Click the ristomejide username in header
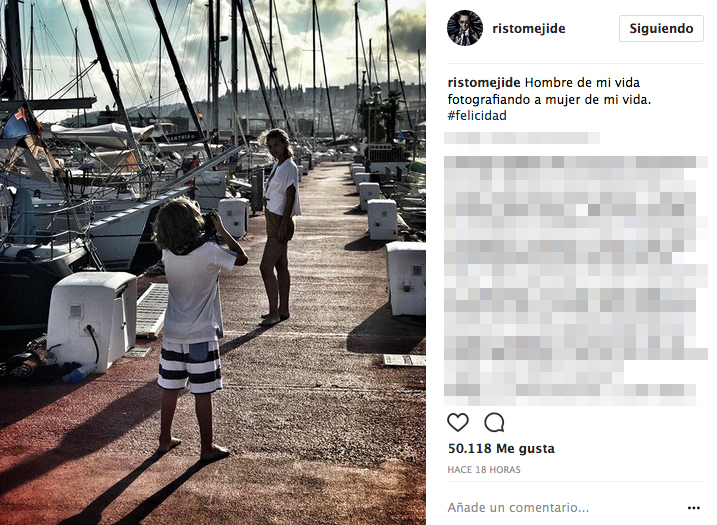The width and height of the screenshot is (717, 525). [x=529, y=28]
